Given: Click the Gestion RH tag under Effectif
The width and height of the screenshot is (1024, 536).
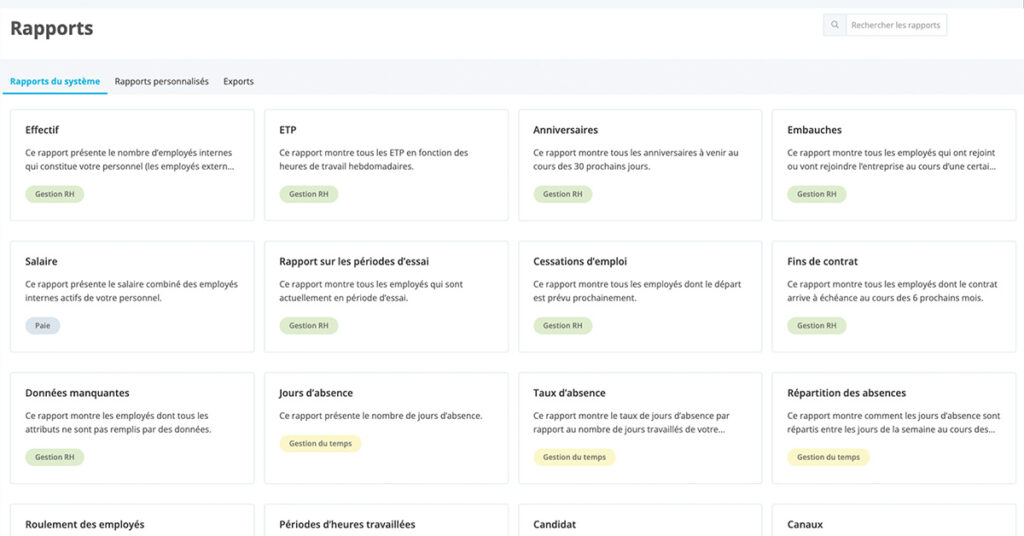Looking at the screenshot, I should click(x=54, y=194).
